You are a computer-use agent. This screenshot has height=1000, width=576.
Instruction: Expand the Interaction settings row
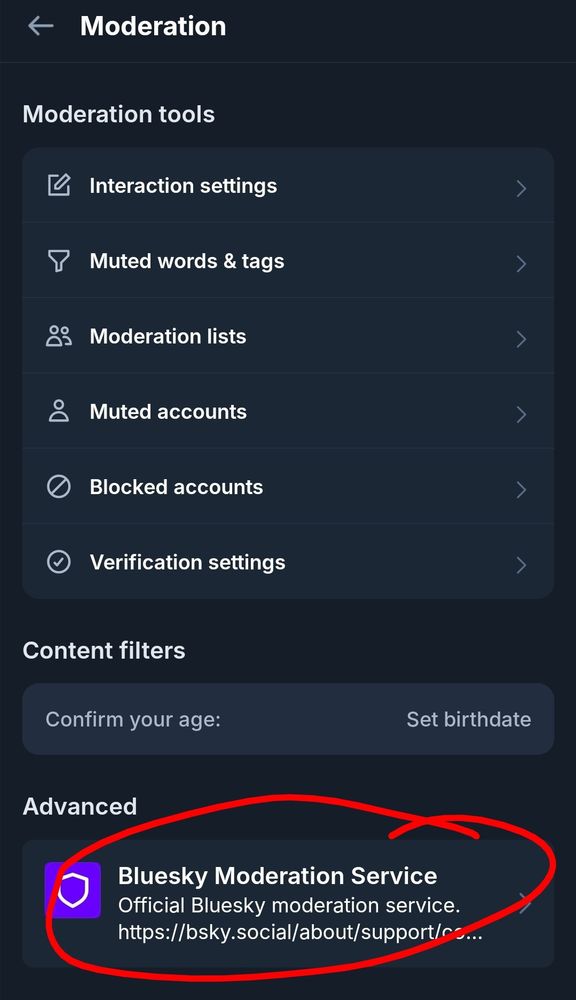tap(288, 185)
